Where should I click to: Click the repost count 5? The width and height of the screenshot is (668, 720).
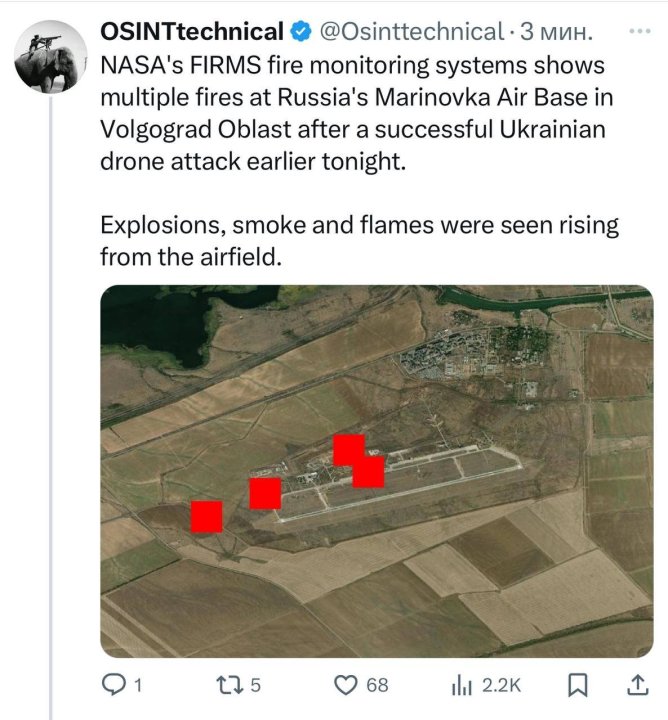256,685
